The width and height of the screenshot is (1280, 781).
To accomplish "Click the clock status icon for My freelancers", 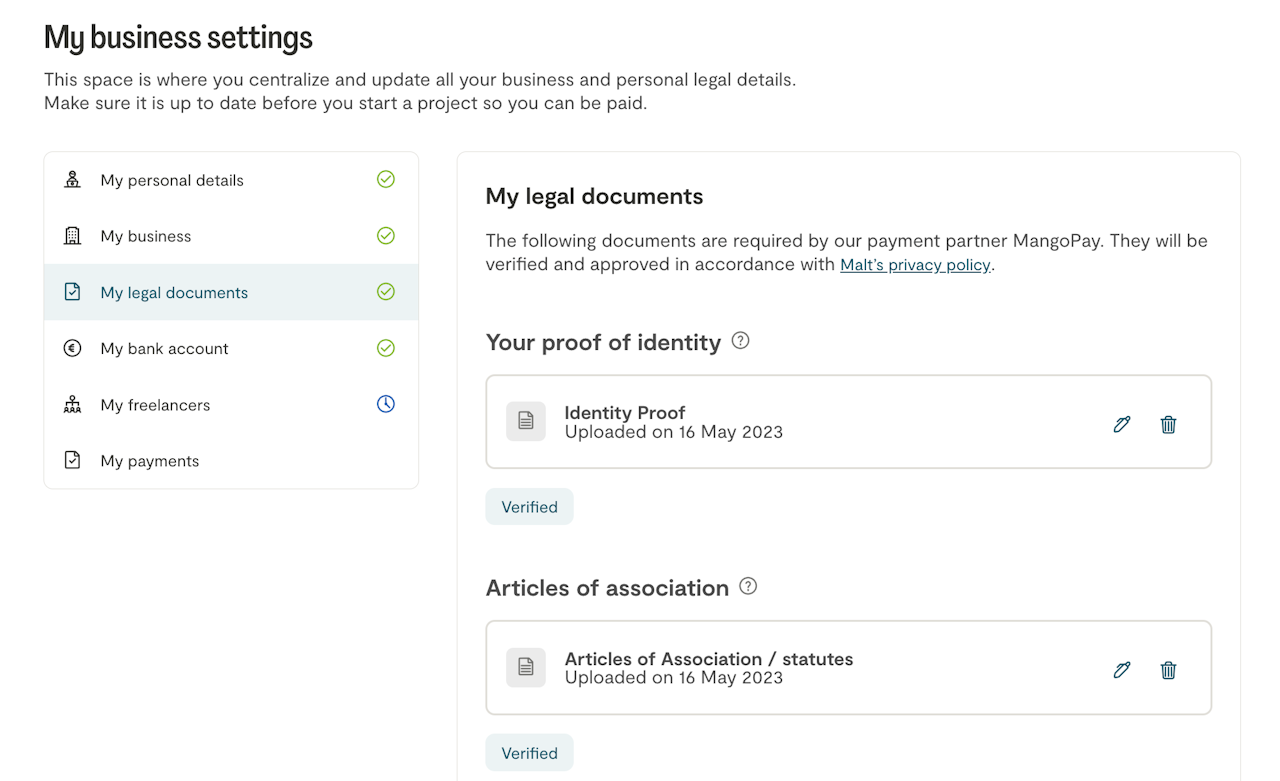I will (x=386, y=404).
